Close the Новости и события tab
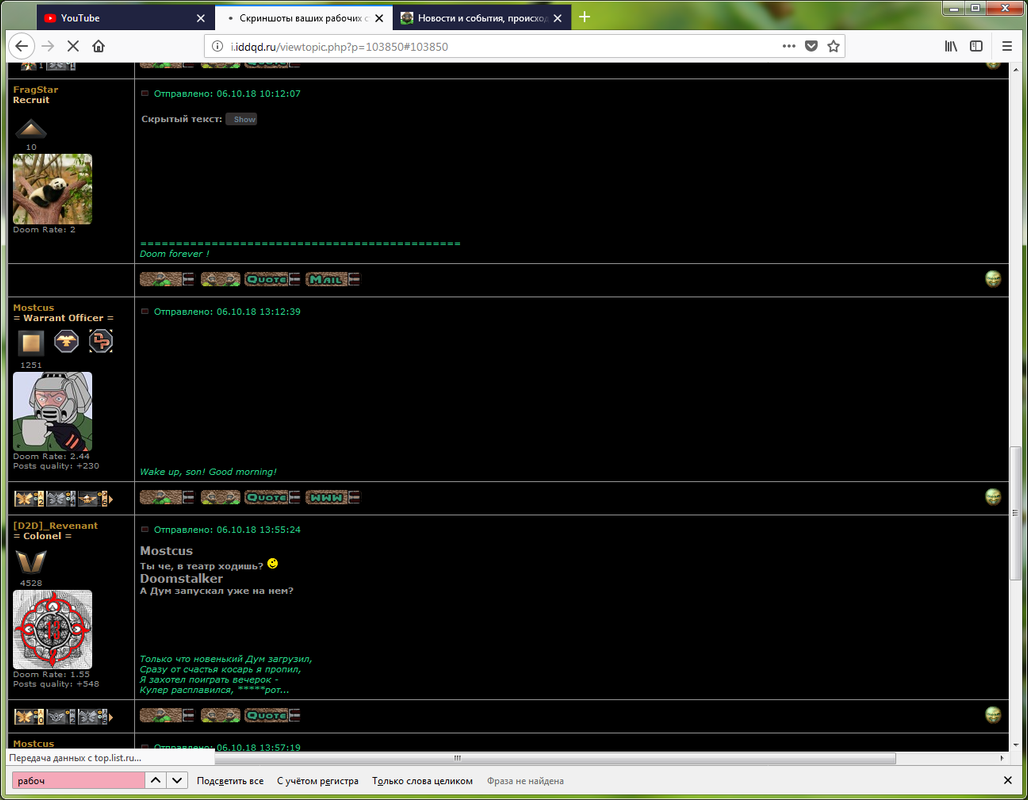The image size is (1028, 800). click(x=557, y=18)
